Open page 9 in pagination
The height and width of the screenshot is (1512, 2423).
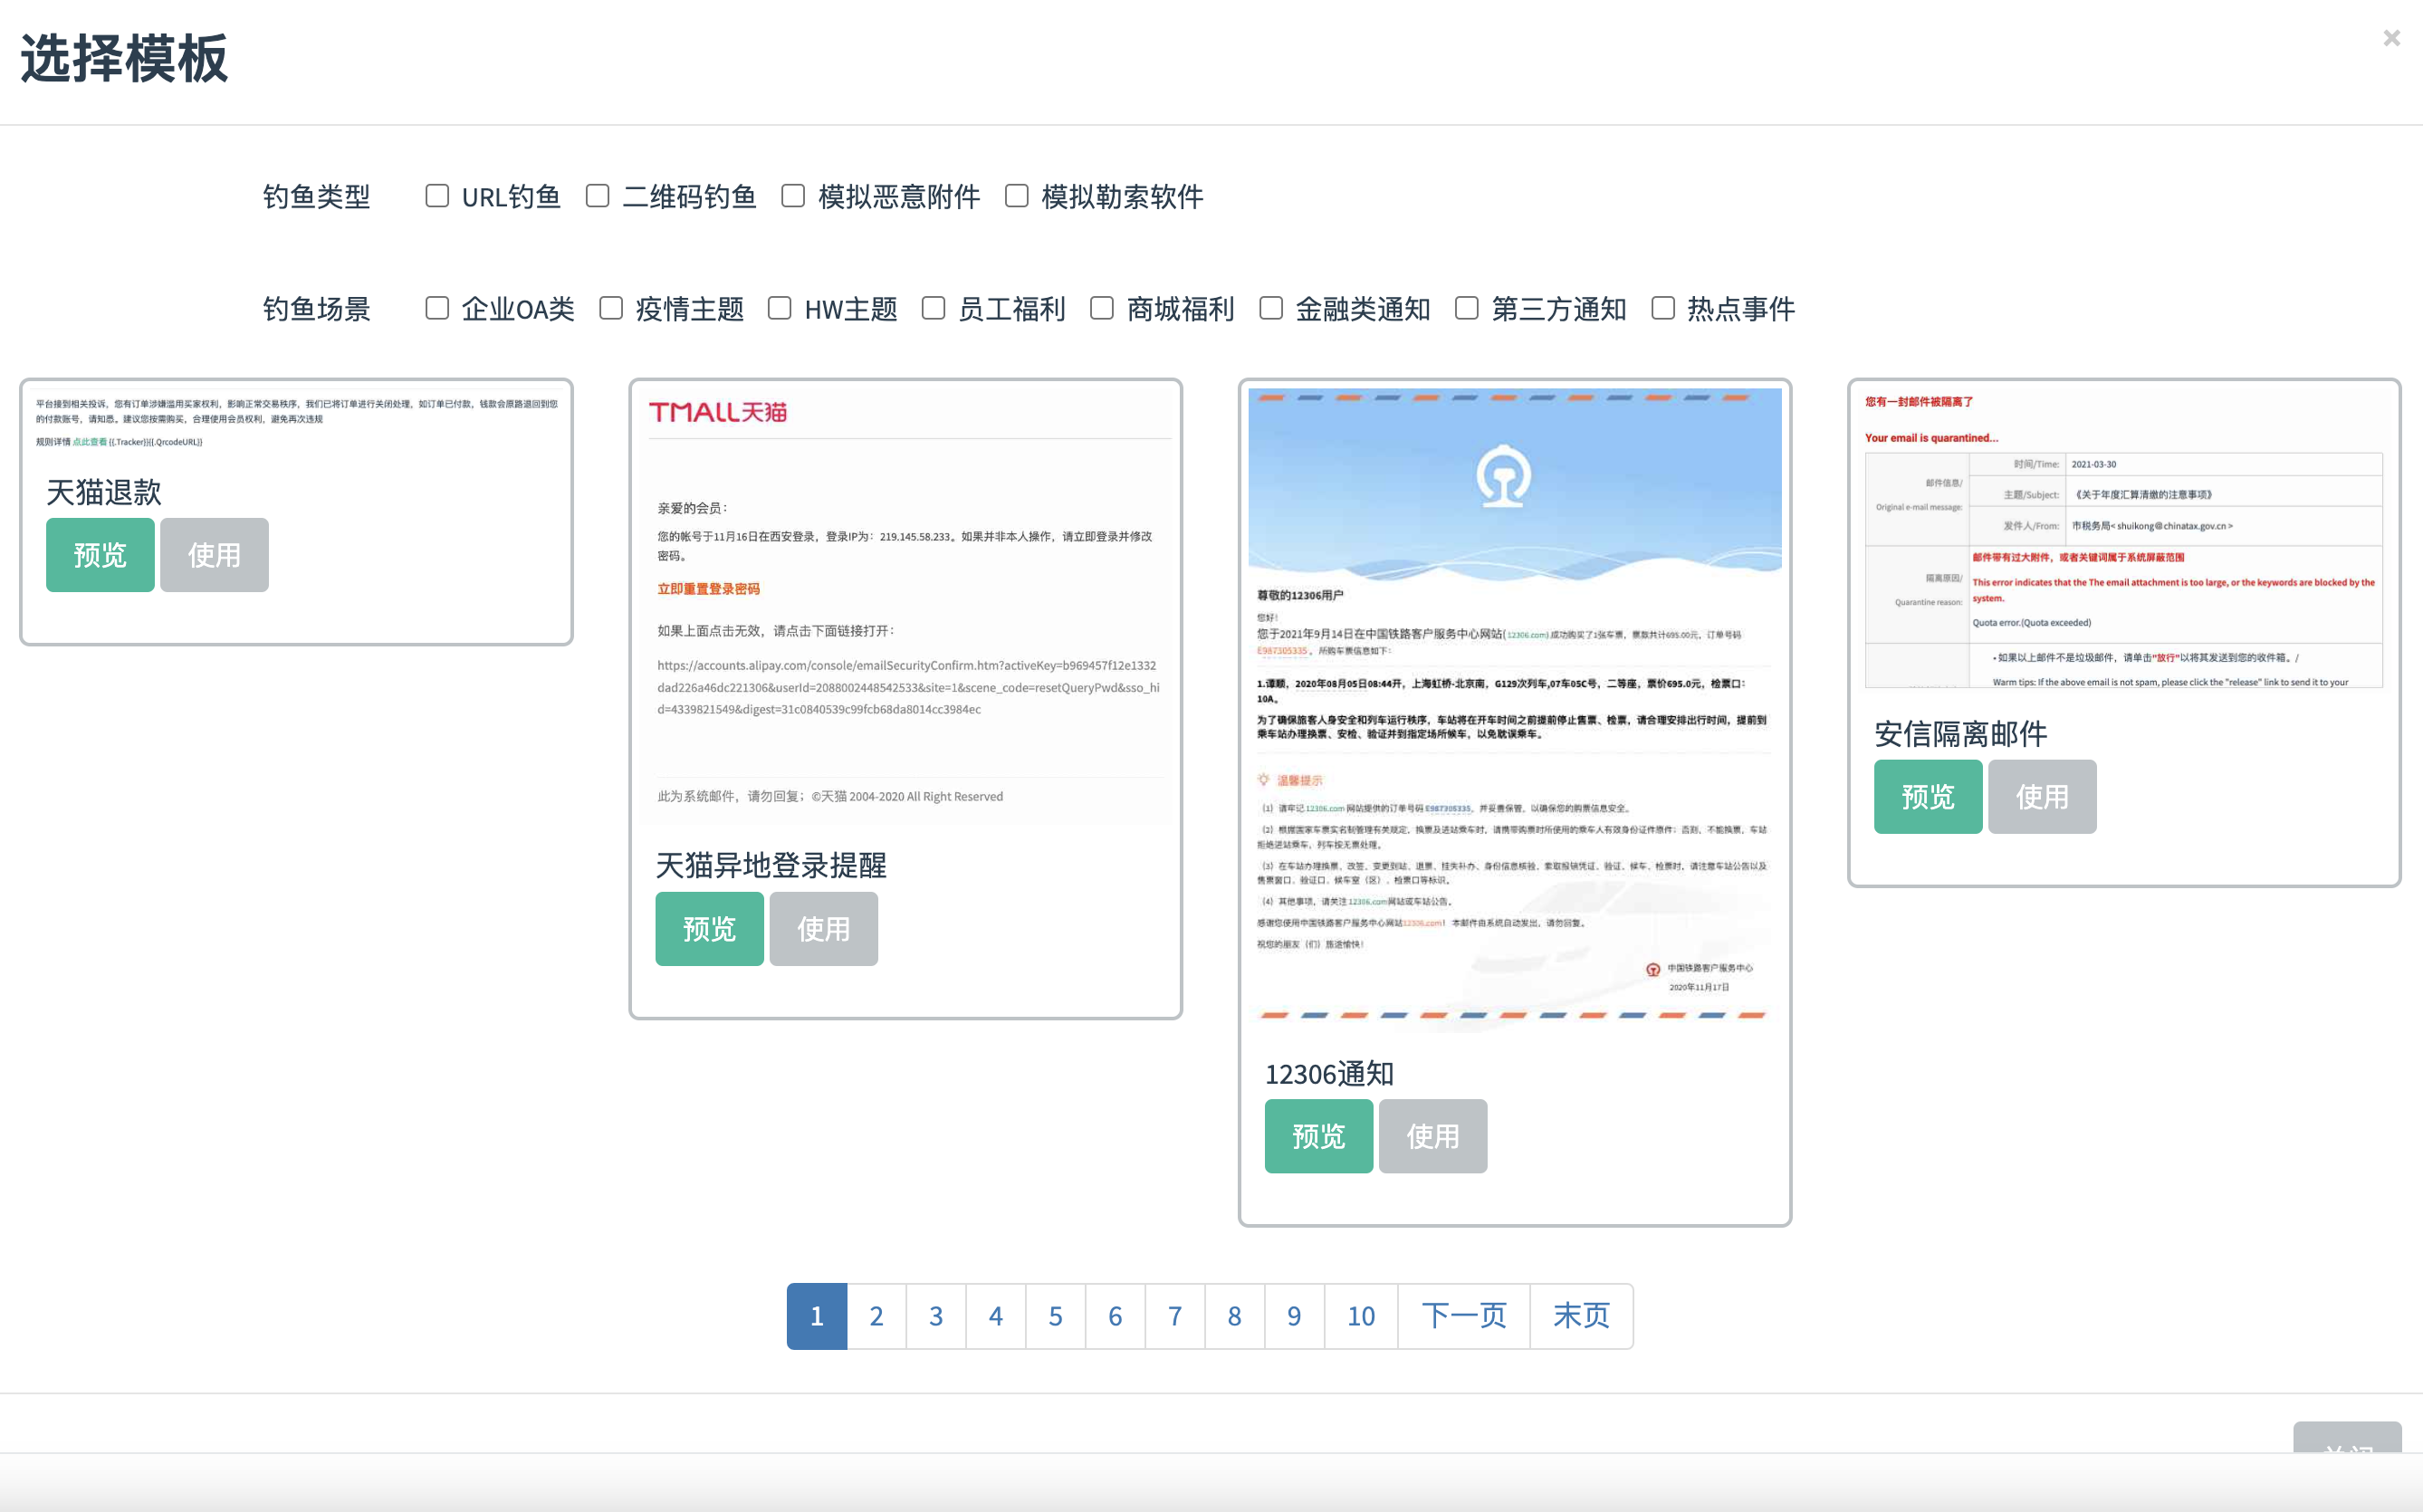(x=1294, y=1316)
